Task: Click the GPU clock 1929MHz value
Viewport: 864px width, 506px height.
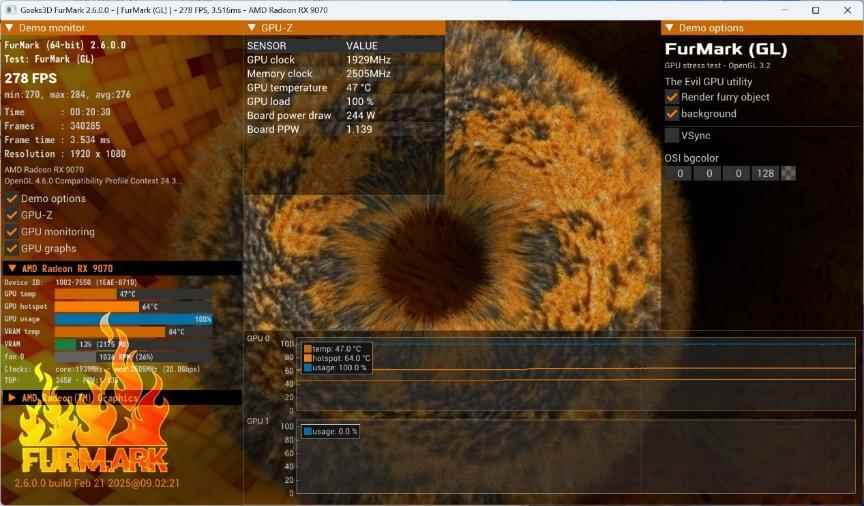Action: click(368, 60)
